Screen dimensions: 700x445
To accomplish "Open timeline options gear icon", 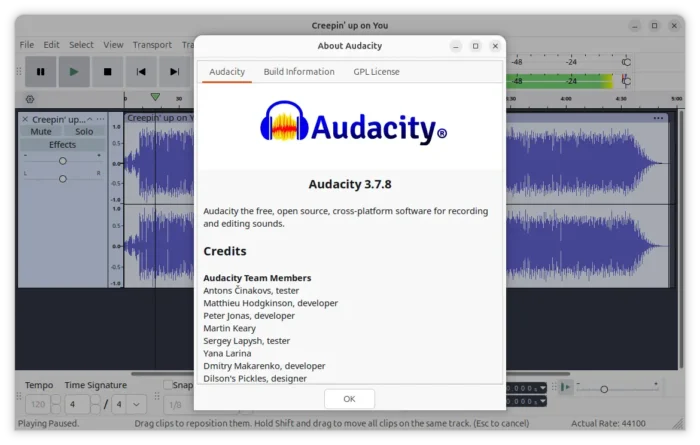I will pyautogui.click(x=30, y=99).
